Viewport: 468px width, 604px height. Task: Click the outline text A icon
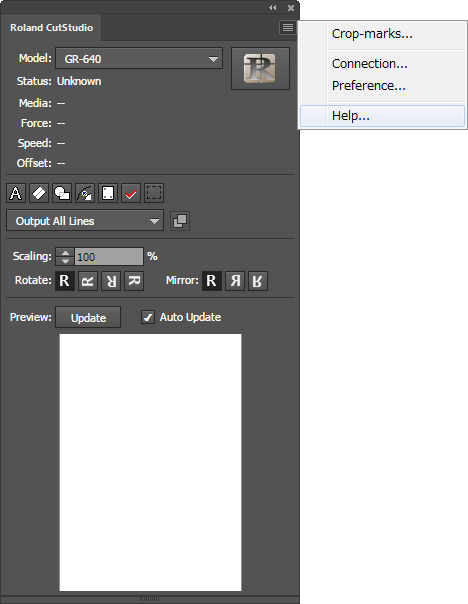tap(16, 193)
